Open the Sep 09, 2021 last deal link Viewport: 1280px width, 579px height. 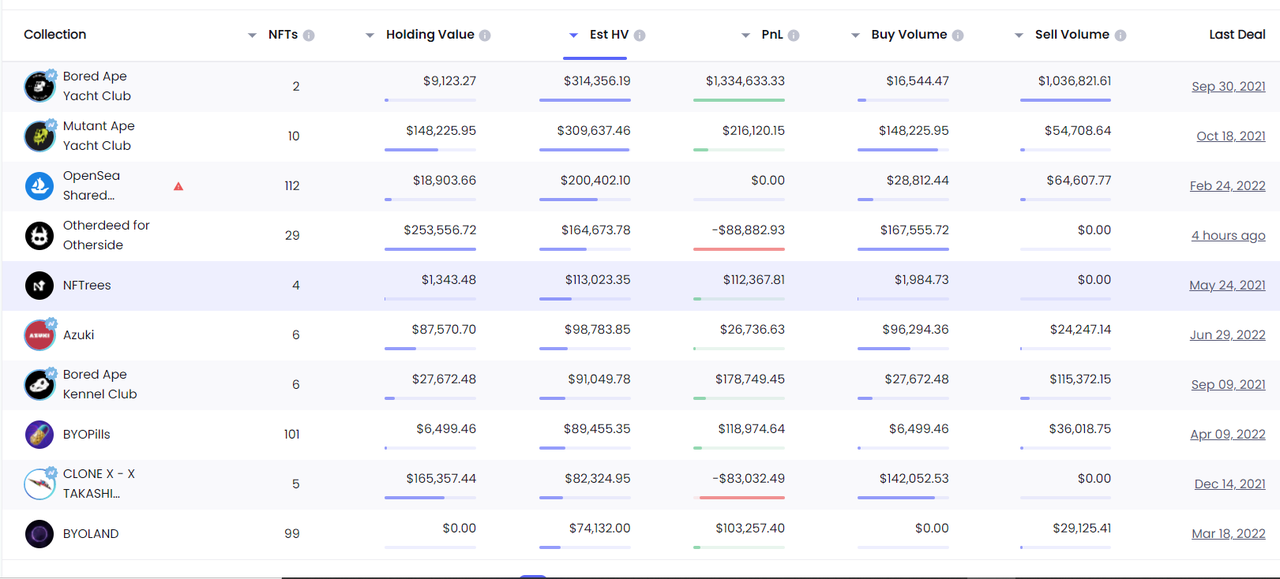click(x=1229, y=385)
